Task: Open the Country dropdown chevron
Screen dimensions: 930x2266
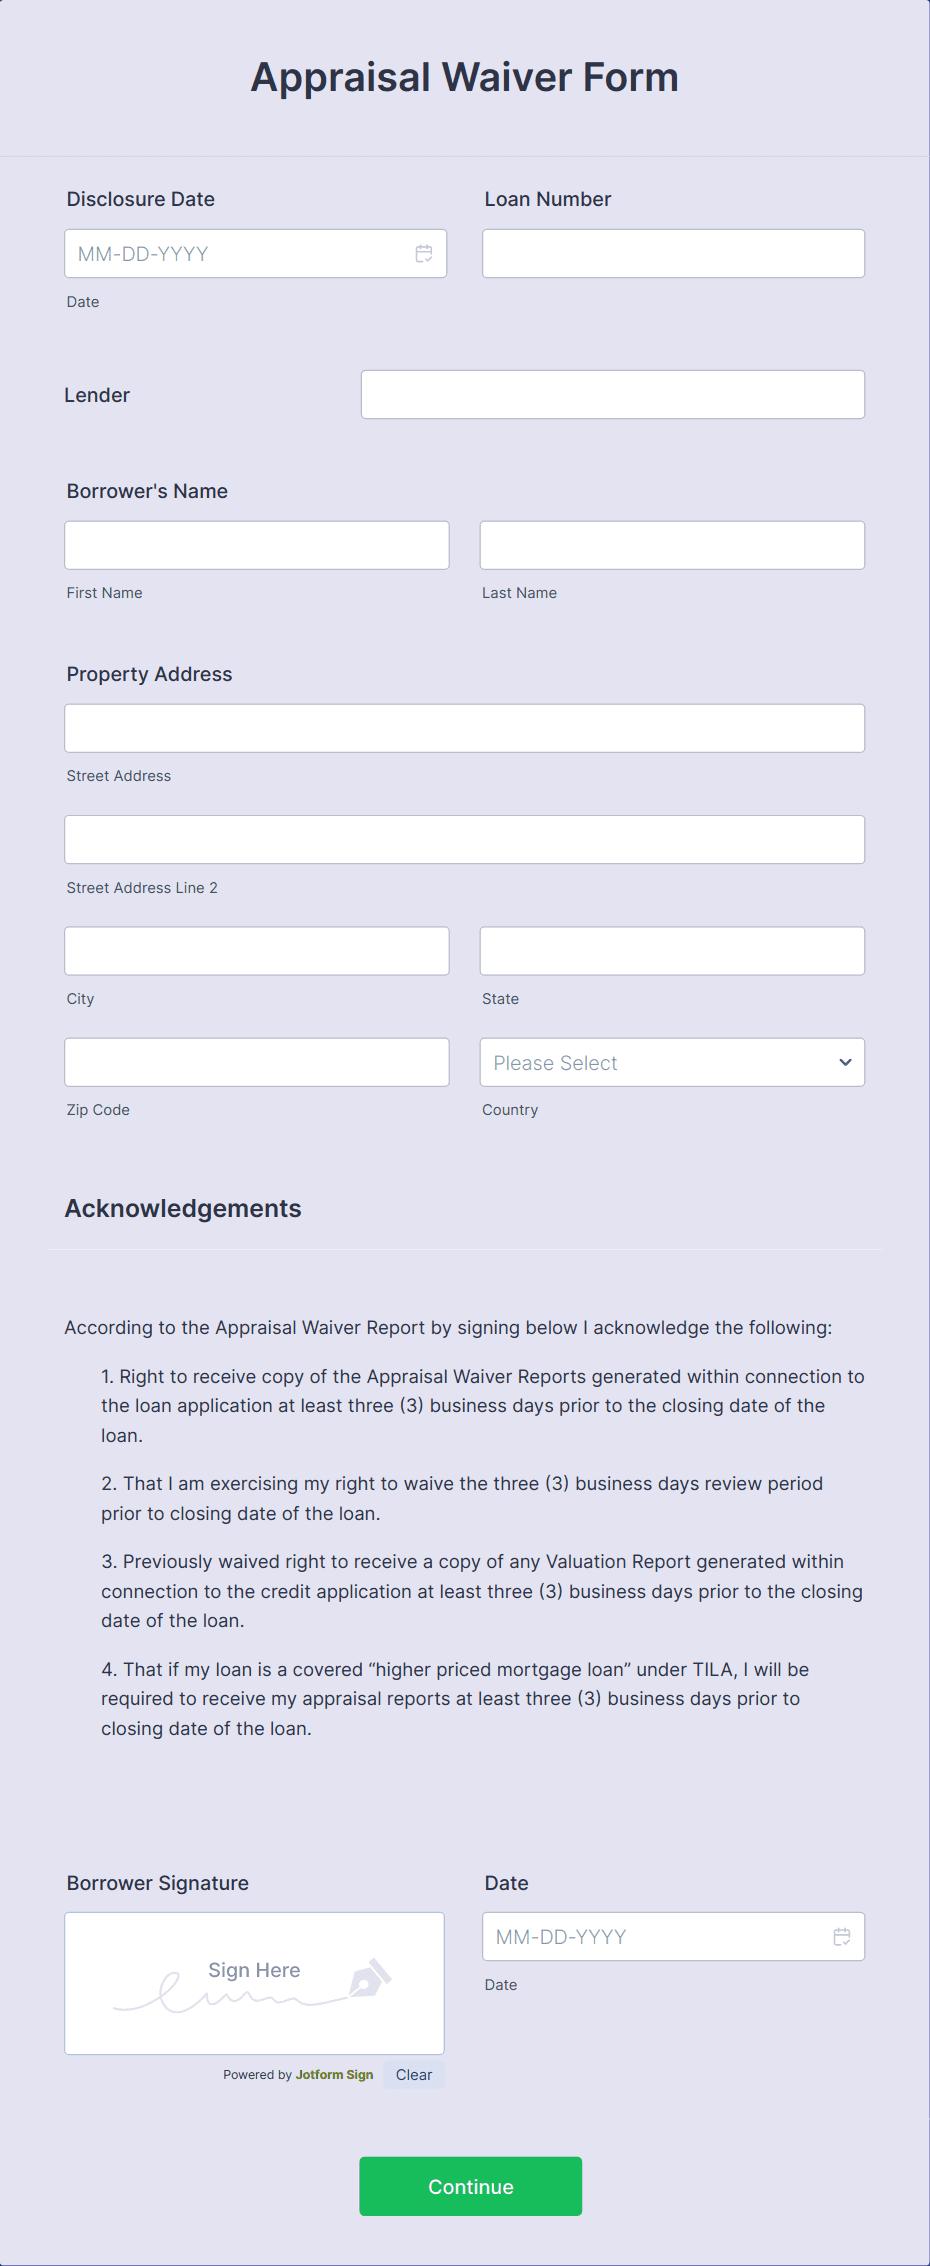Action: pyautogui.click(x=844, y=1062)
